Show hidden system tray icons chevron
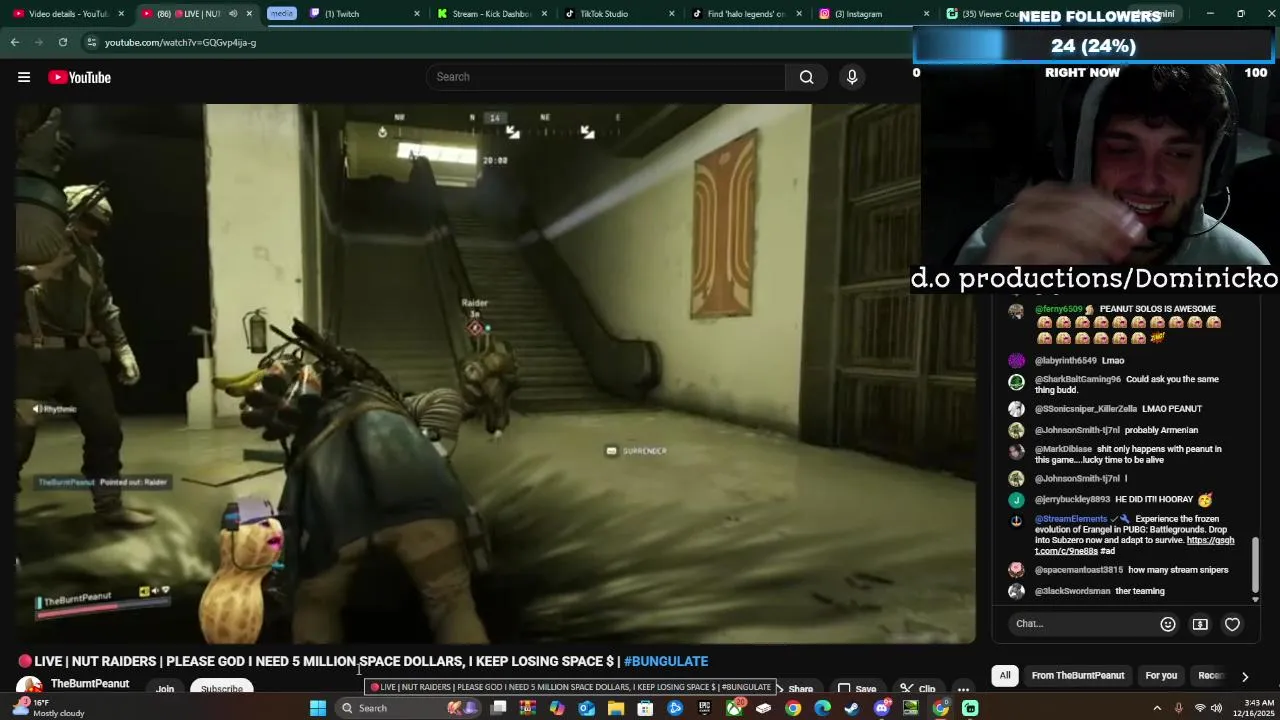Viewport: 1280px width, 720px height. [x=1157, y=708]
